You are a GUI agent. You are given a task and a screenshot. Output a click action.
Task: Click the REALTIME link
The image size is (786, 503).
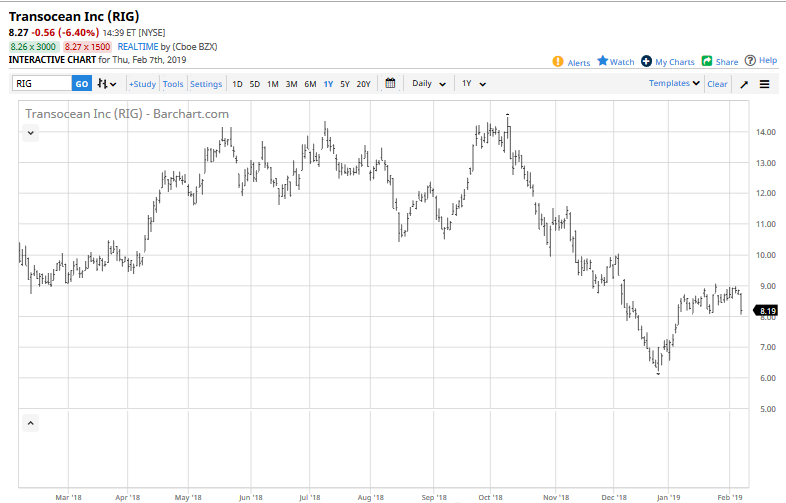tap(138, 47)
